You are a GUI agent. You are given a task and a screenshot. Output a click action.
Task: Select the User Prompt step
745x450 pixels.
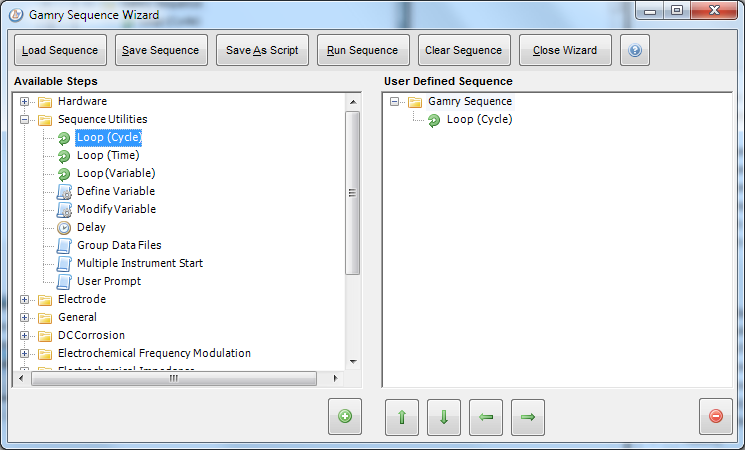[109, 281]
